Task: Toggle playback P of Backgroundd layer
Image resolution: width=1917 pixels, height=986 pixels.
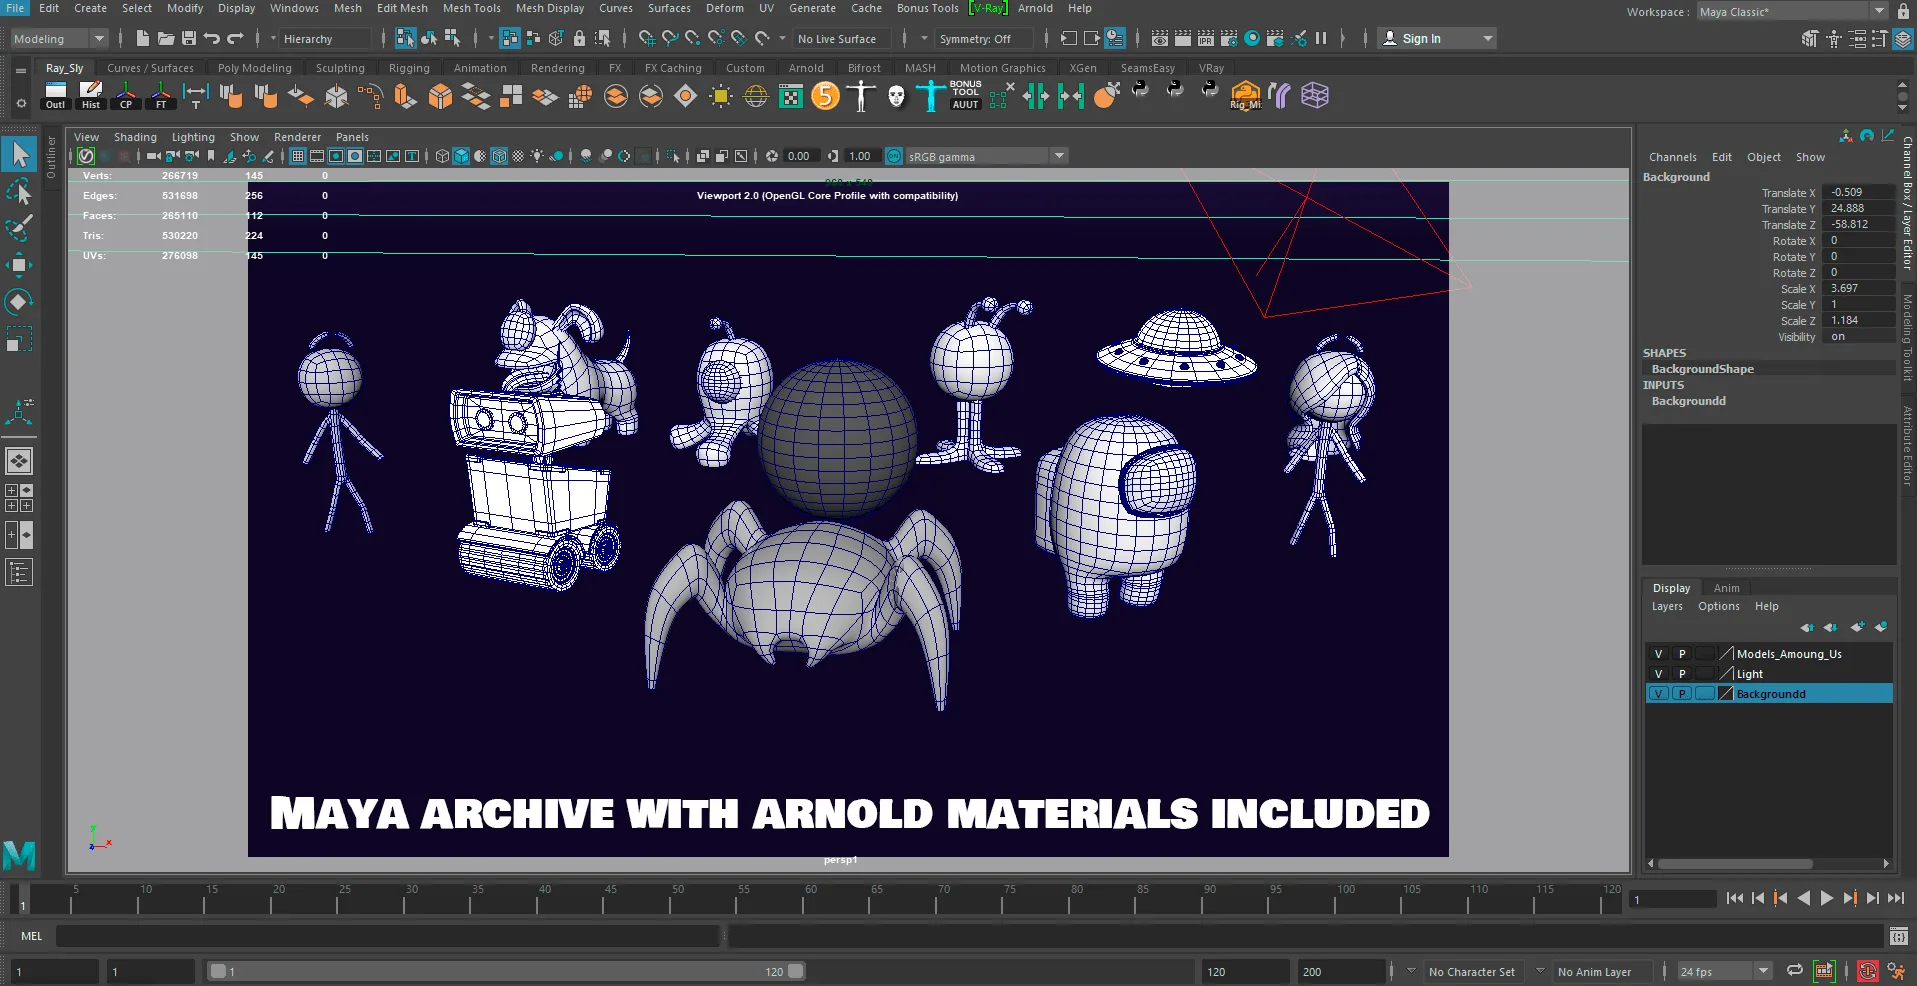Action: pyautogui.click(x=1682, y=694)
